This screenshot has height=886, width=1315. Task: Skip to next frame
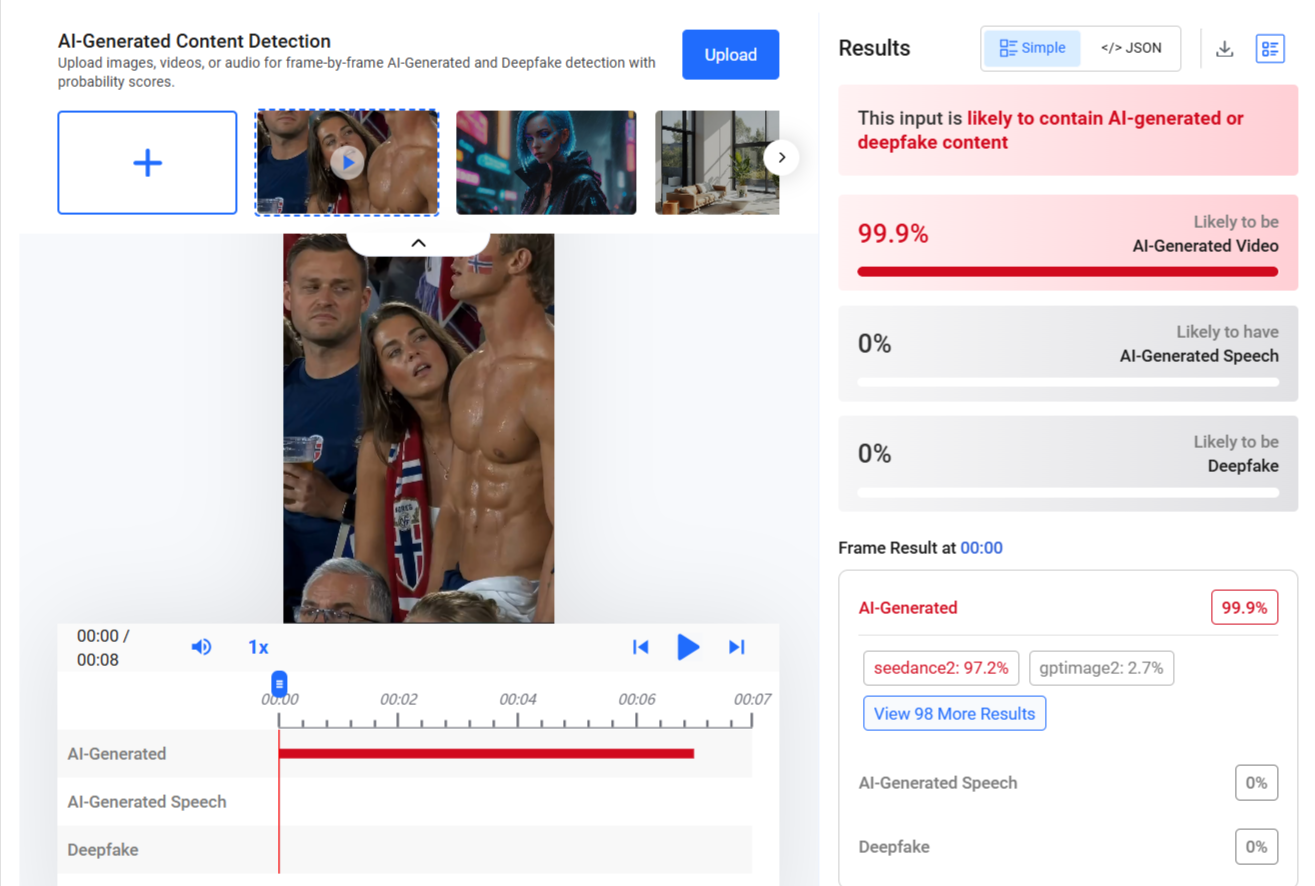[737, 647]
